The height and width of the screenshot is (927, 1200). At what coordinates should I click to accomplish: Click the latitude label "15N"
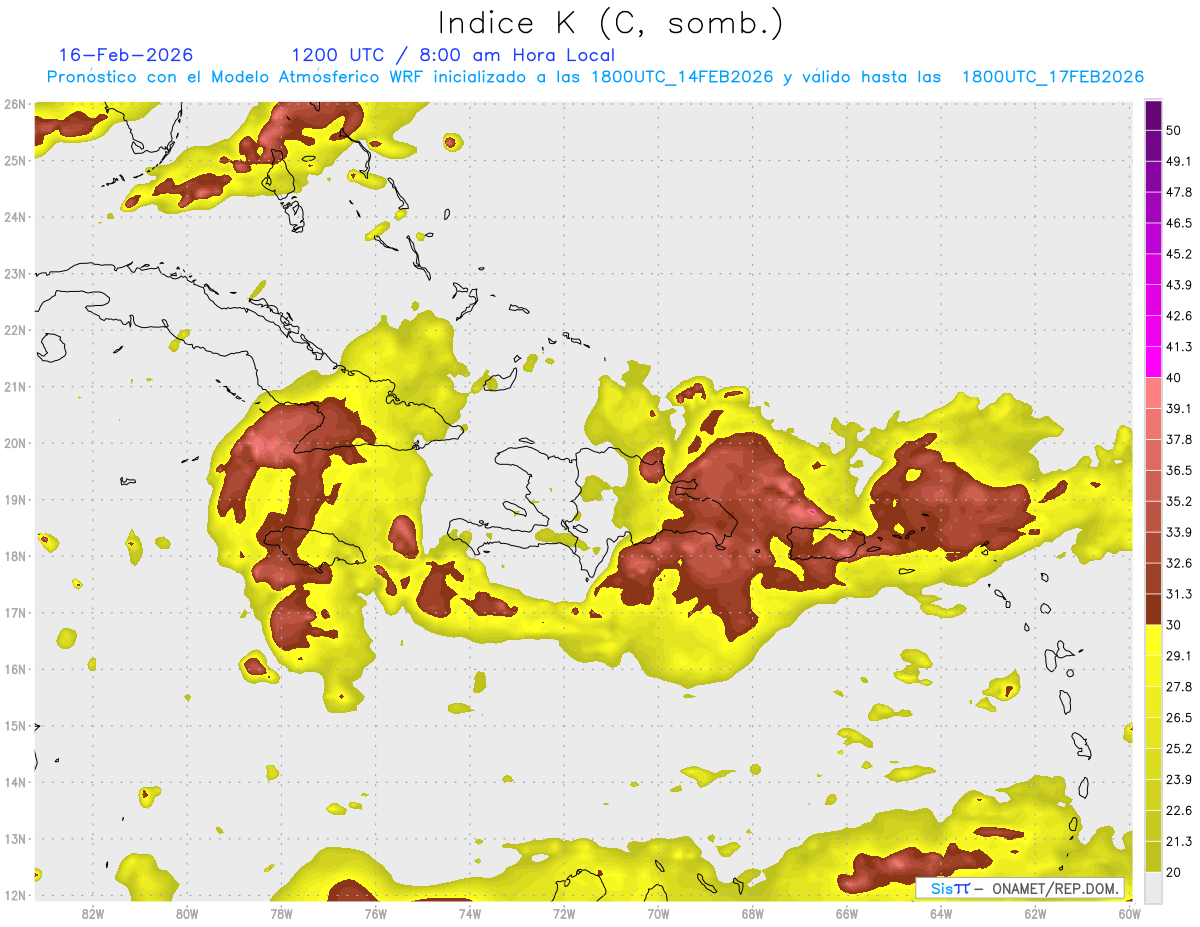(x=15, y=725)
